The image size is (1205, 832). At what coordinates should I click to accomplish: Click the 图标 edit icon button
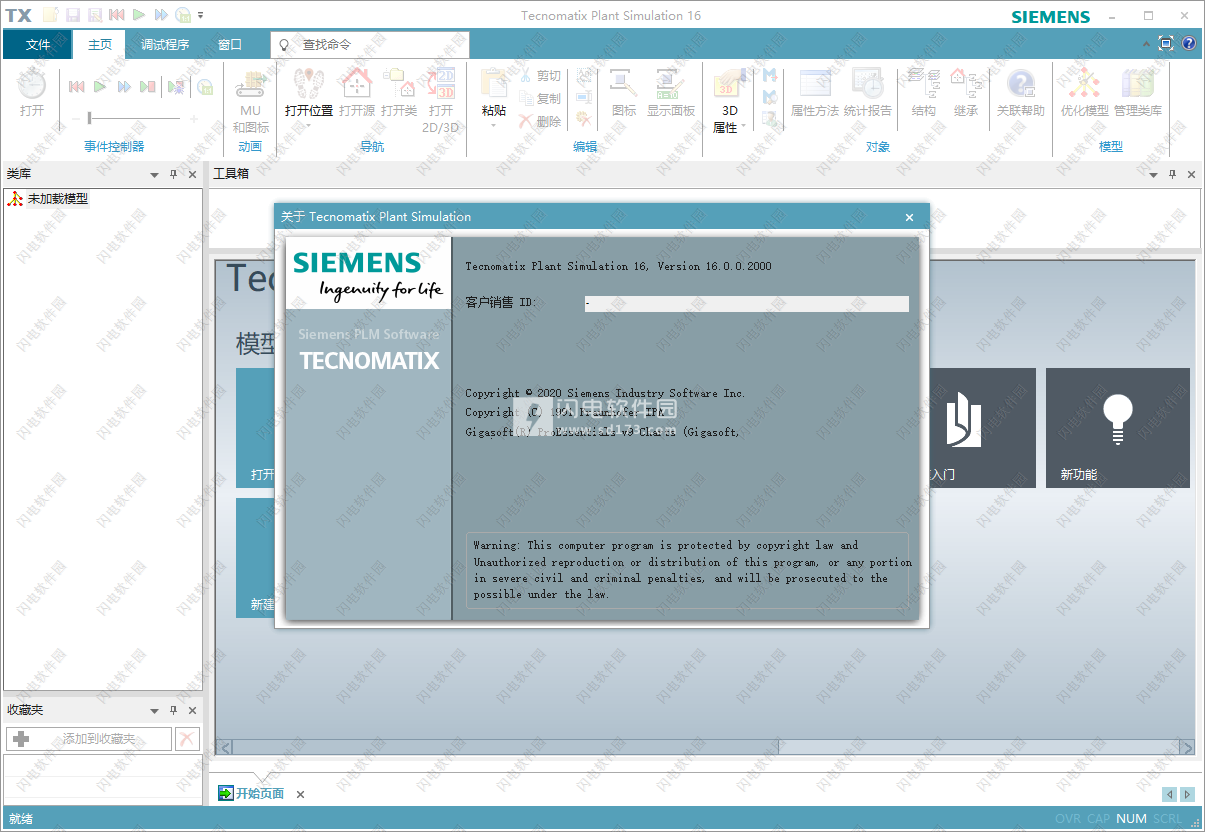tap(623, 85)
